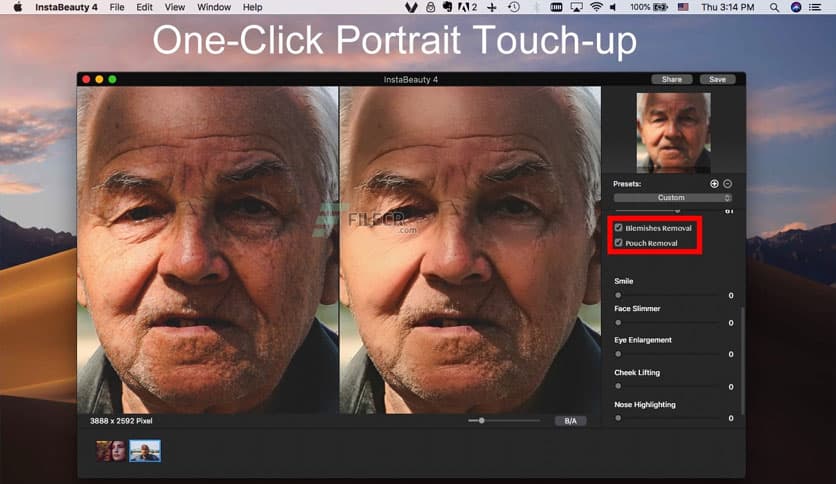This screenshot has width=836, height=484.
Task: Open Siri from the menu bar
Action: click(796, 7)
